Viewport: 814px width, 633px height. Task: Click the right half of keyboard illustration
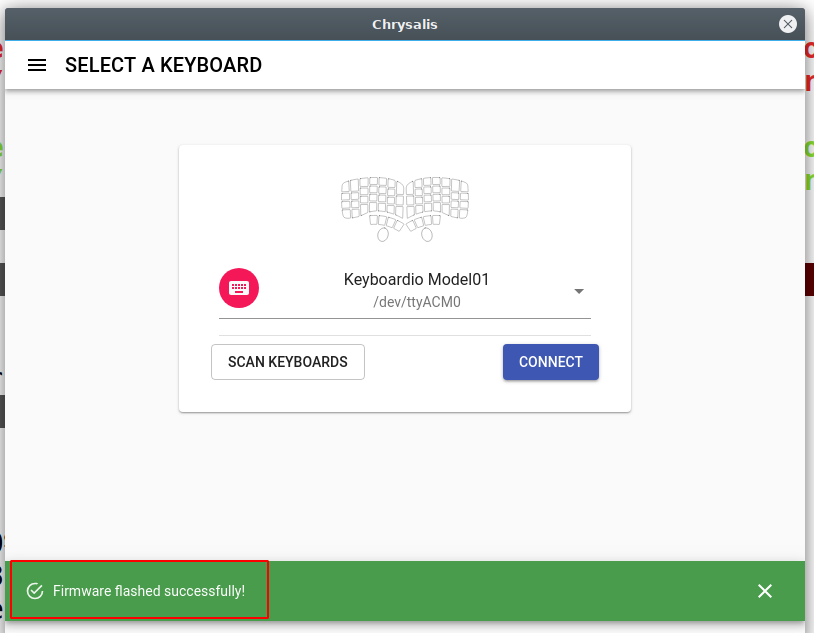(x=437, y=200)
